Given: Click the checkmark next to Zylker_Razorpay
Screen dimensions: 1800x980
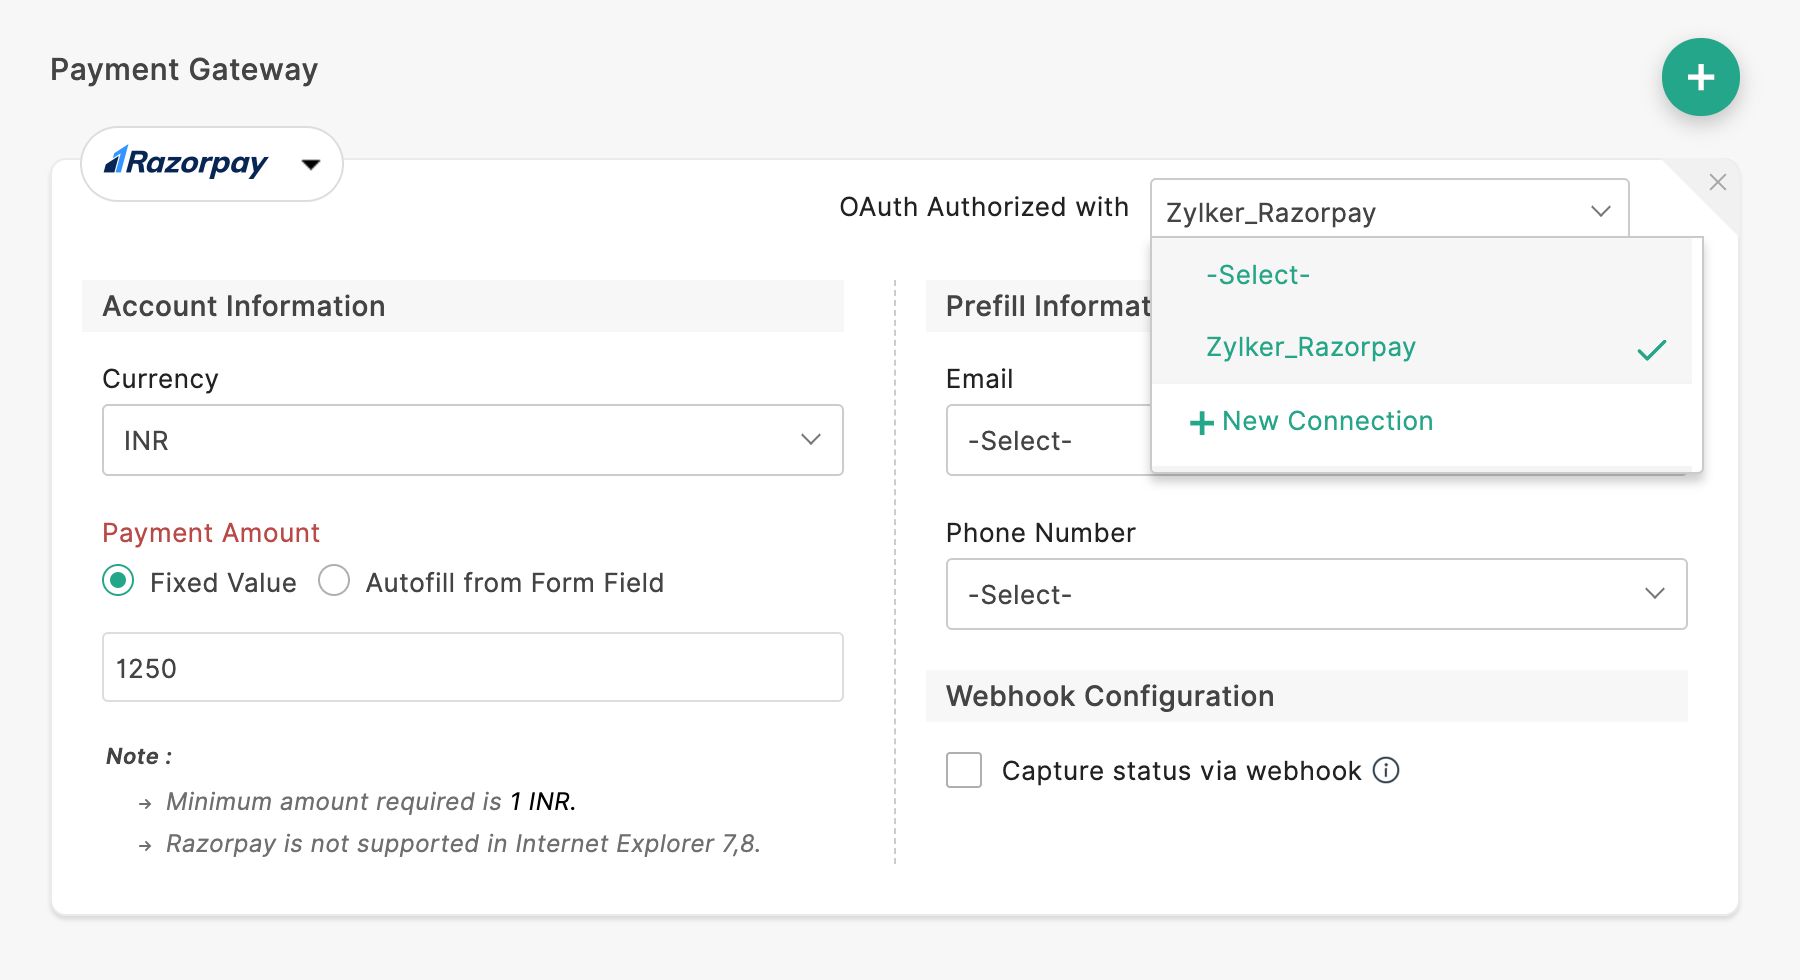Looking at the screenshot, I should click(1652, 350).
